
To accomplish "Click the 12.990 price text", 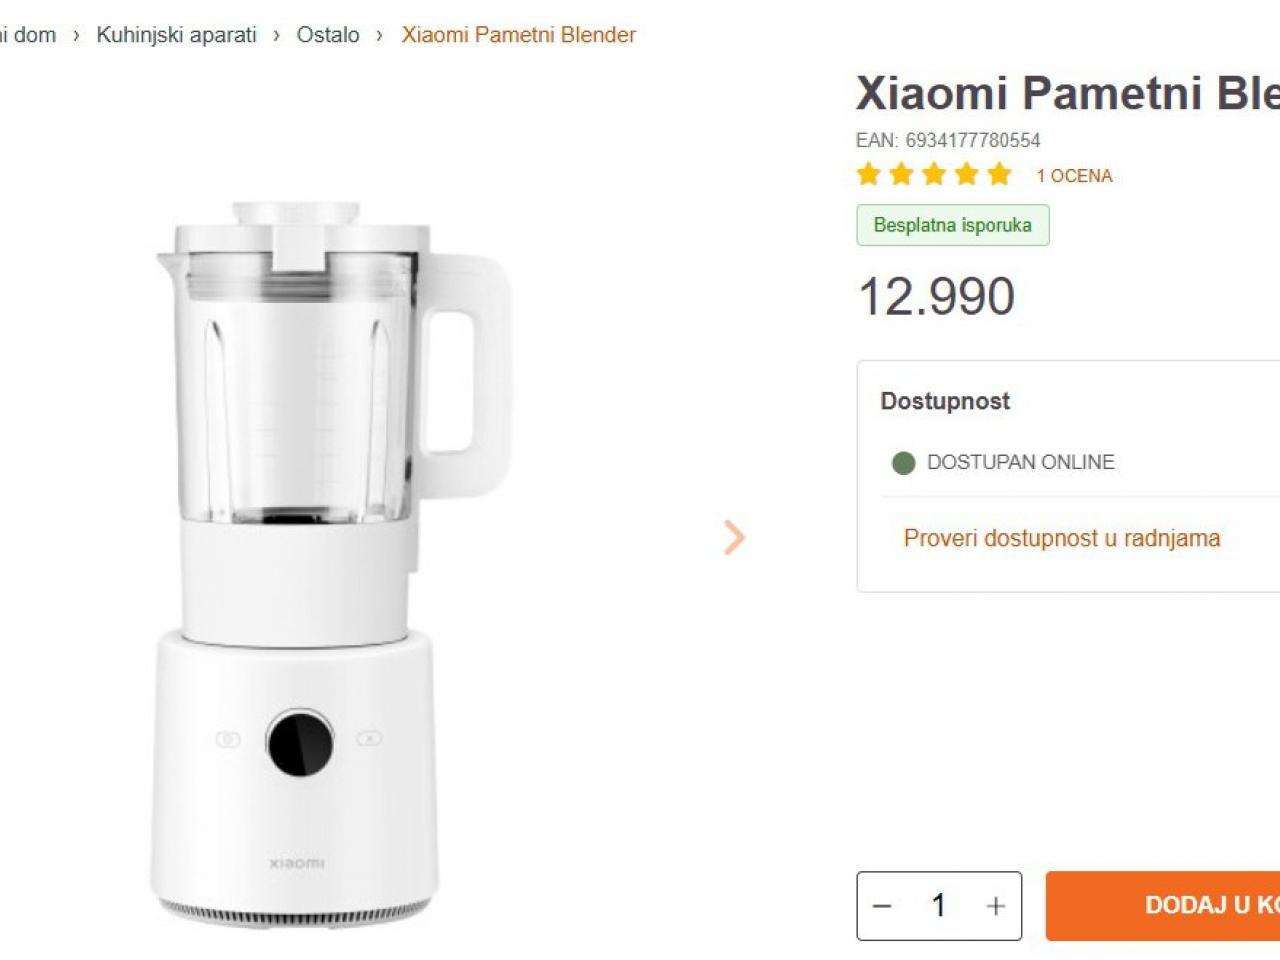I will click(937, 297).
